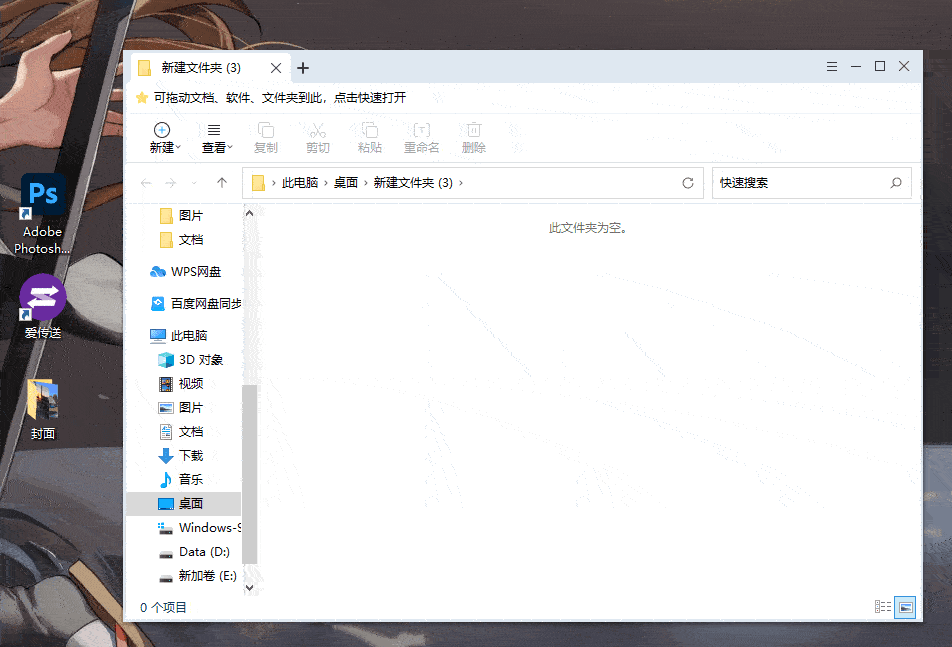Image resolution: width=952 pixels, height=647 pixels.
Task: Select 桌面 in the address breadcrumb
Action: pos(346,183)
